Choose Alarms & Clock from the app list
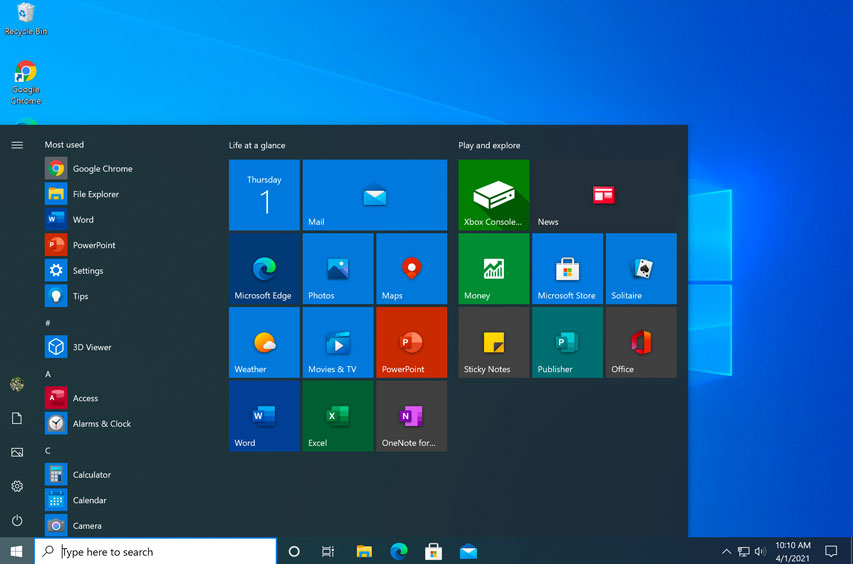Viewport: 853px width, 564px height. tap(101, 424)
